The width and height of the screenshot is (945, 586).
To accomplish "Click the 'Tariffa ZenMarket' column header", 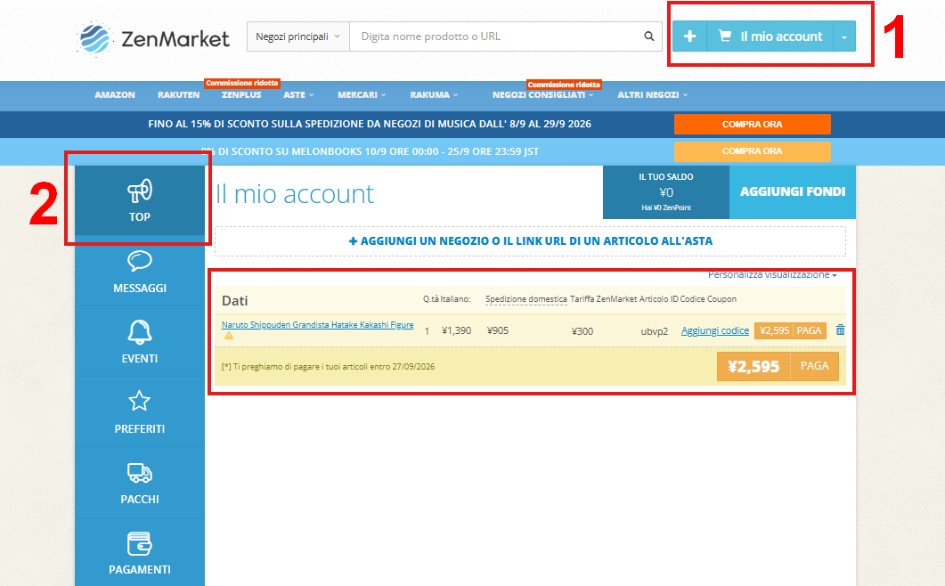I will 603,299.
